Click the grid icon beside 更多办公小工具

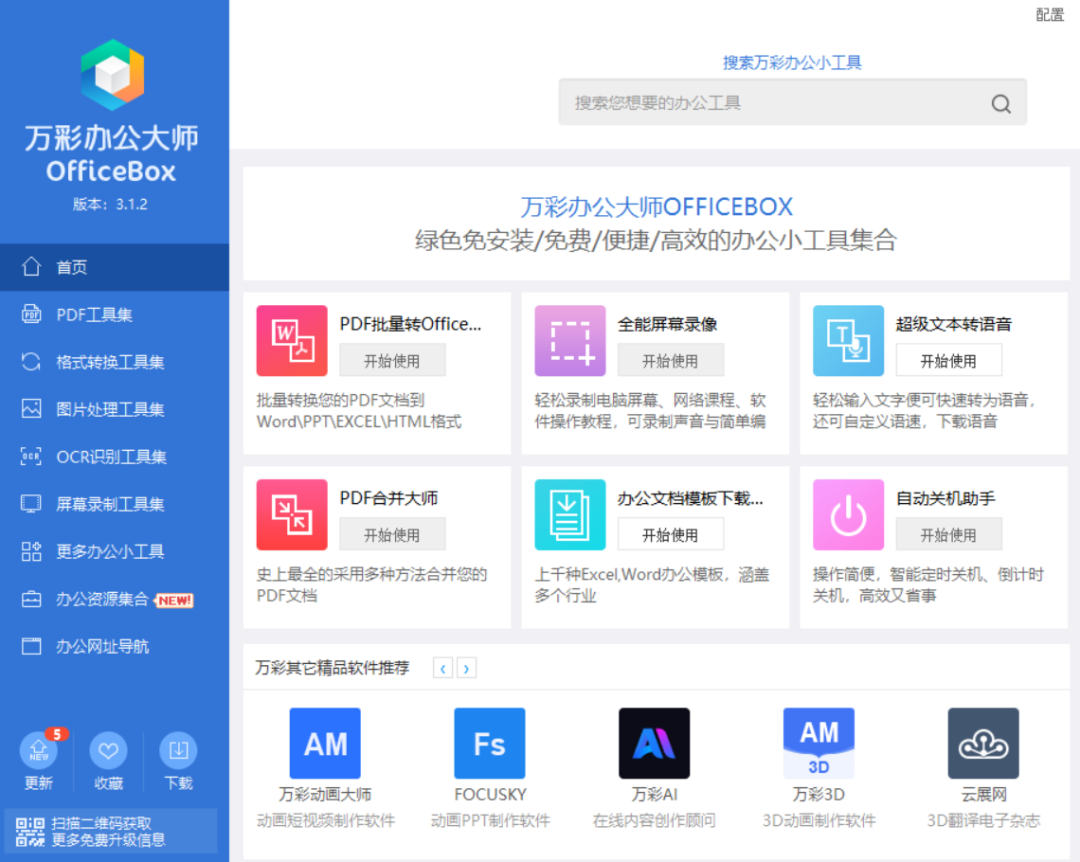coord(32,551)
